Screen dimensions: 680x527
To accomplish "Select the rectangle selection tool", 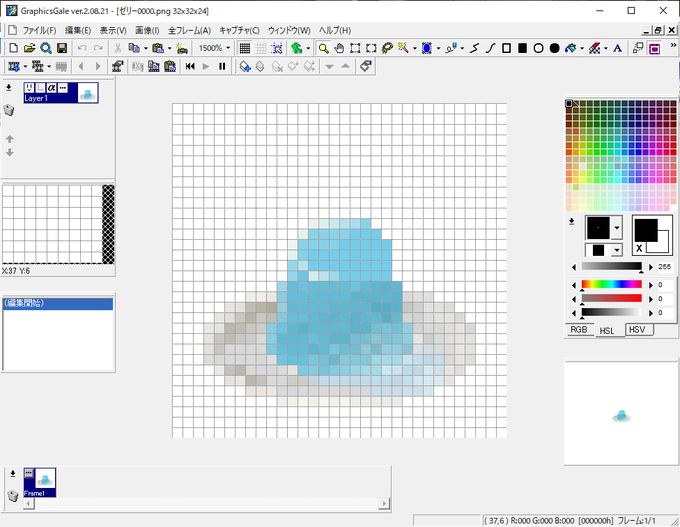I will tap(355, 48).
